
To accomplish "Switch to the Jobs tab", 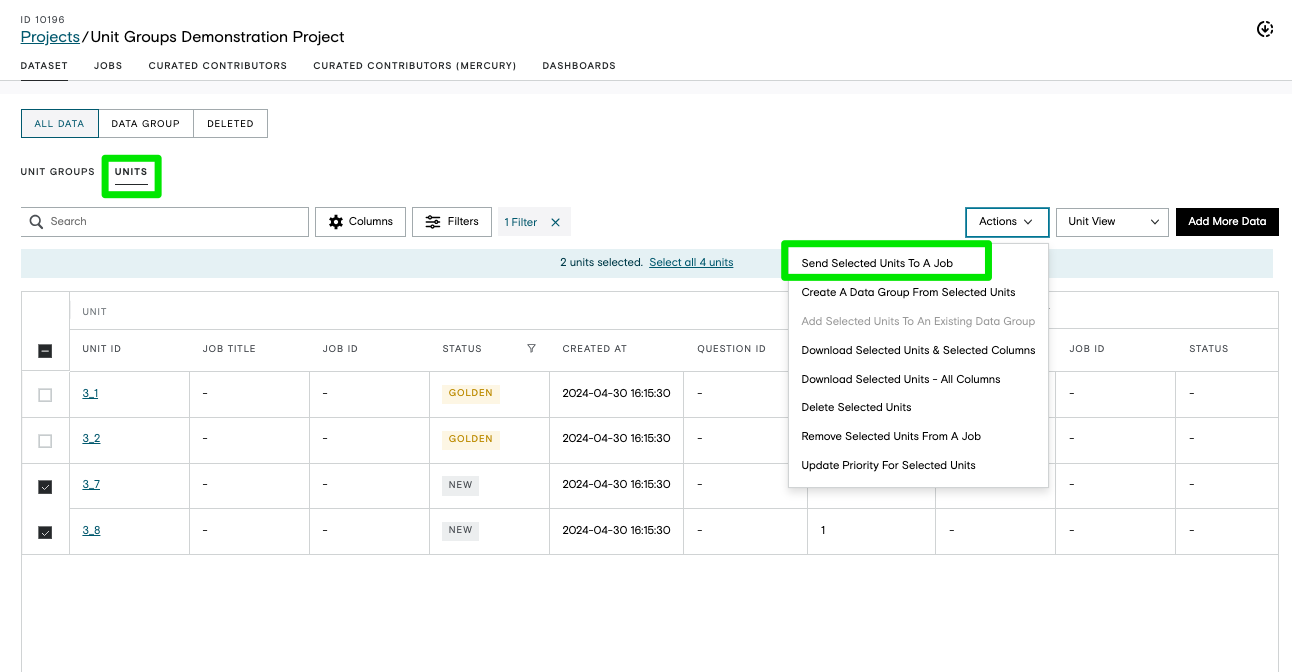I will coord(108,66).
